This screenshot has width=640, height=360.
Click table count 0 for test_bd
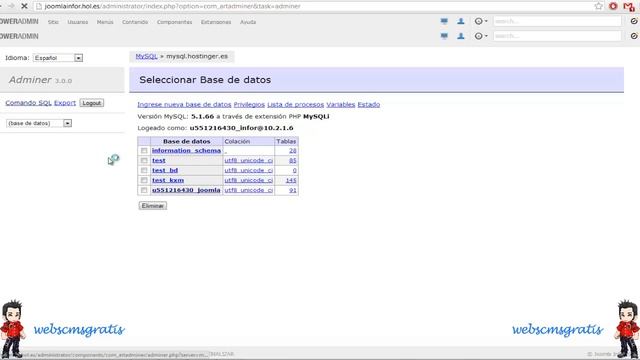pos(294,170)
